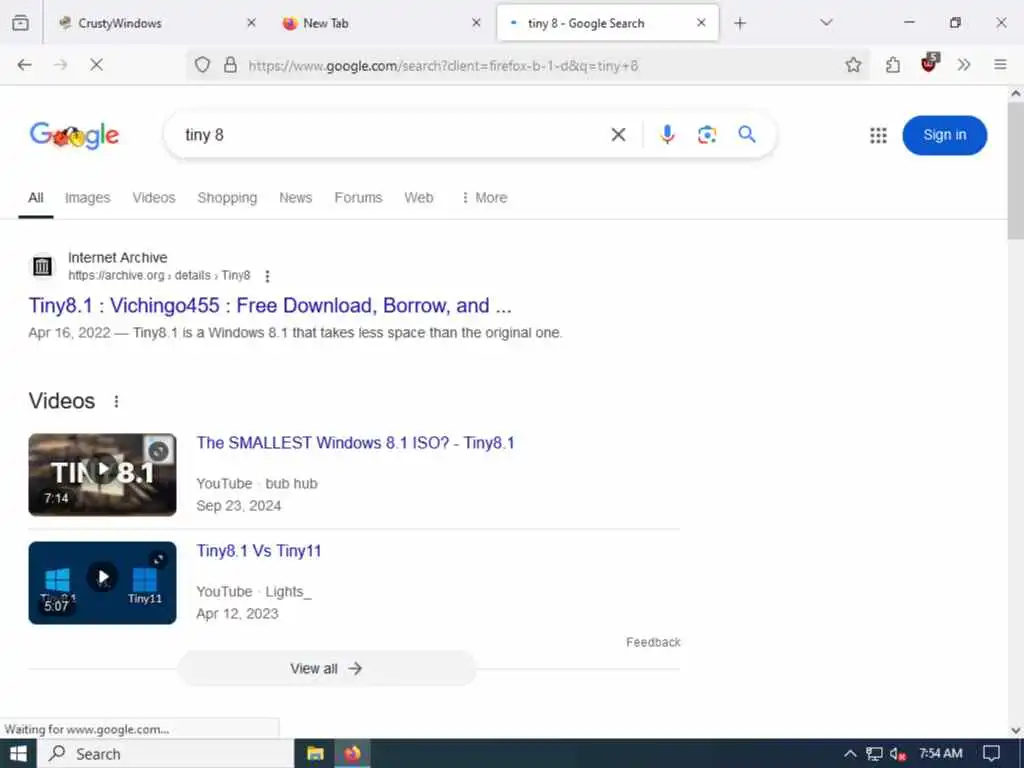Switch to Shopping results
Viewport: 1024px width, 768px height.
tap(227, 197)
